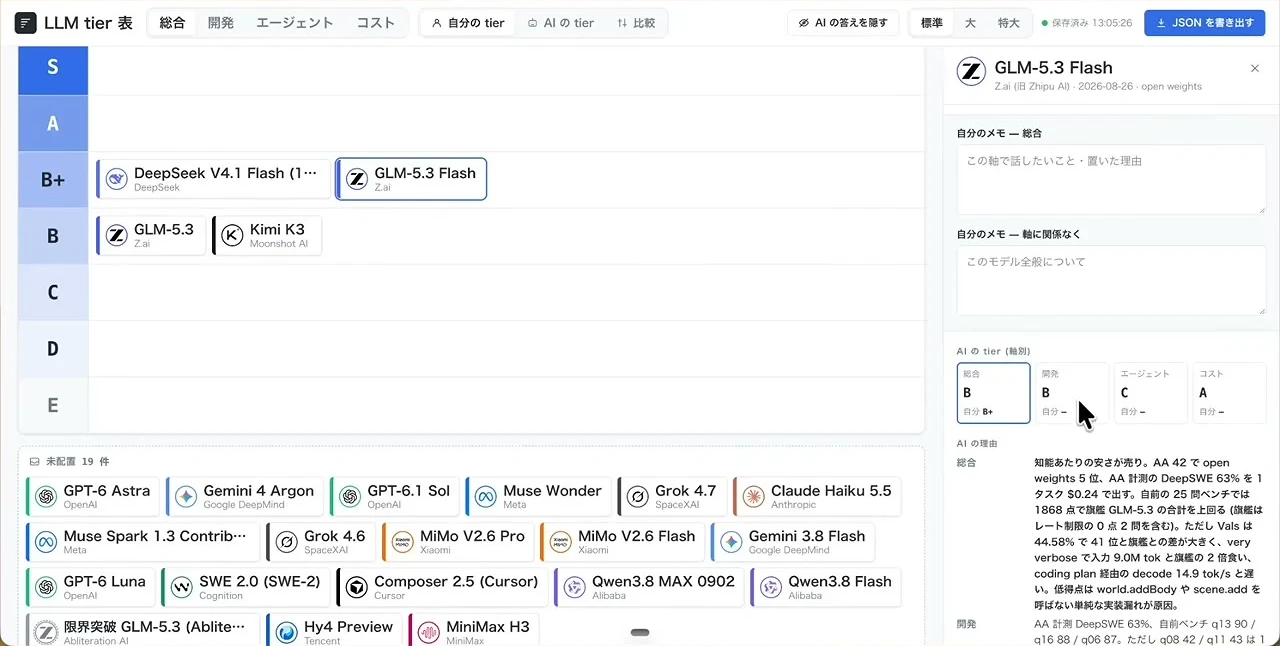This screenshot has height=646, width=1280.
Task: Switch view to 自分の tier
Action: click(x=468, y=23)
